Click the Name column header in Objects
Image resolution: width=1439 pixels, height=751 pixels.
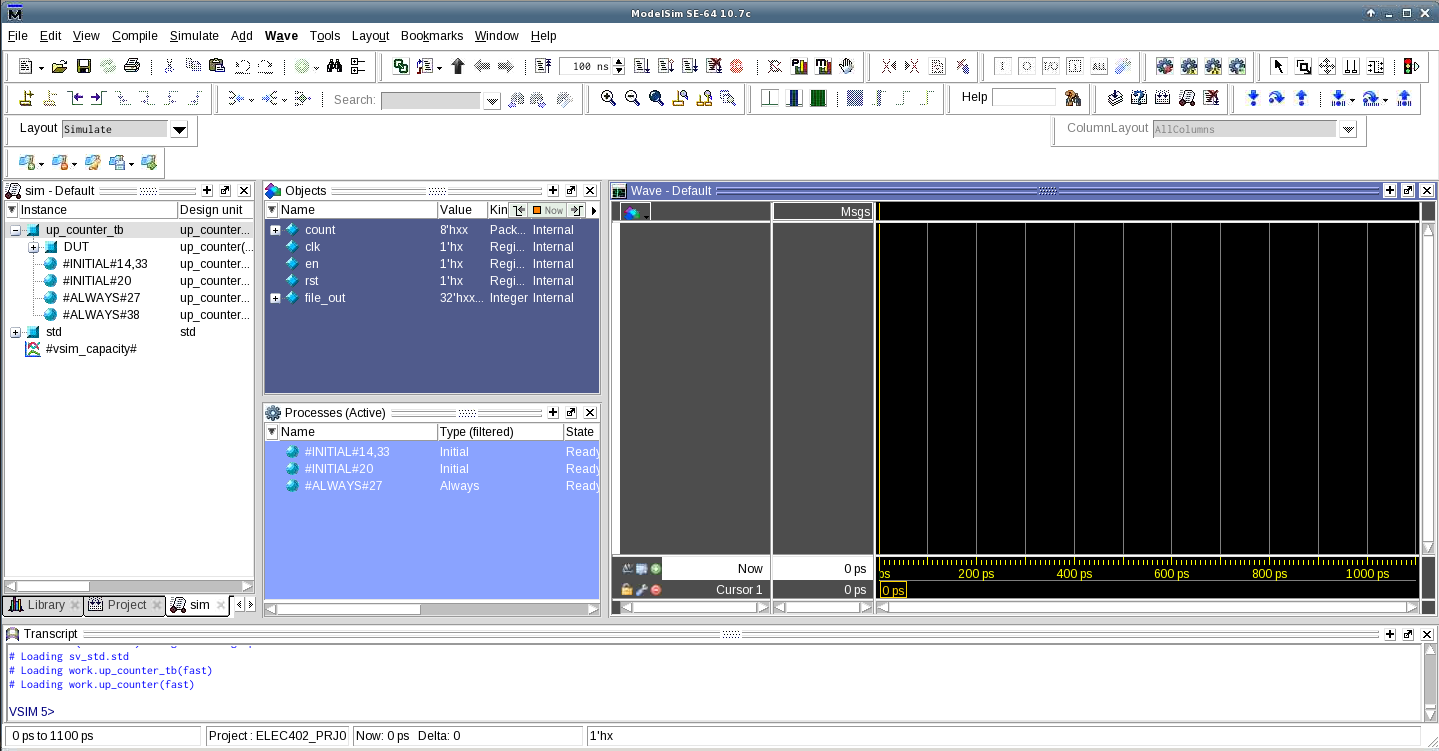(x=358, y=210)
